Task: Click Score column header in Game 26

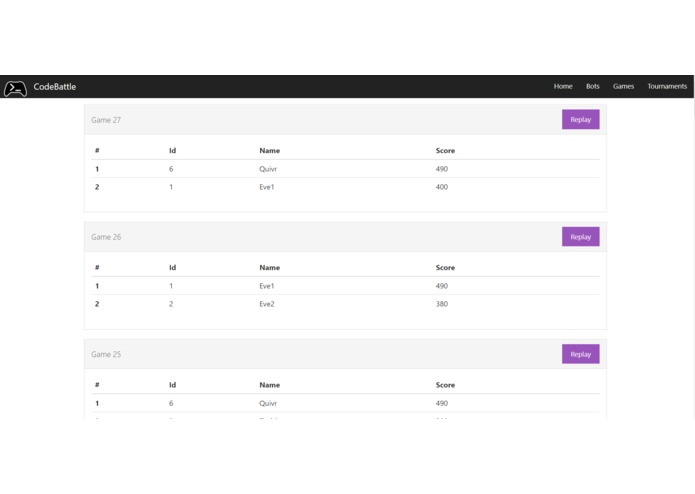Action: click(x=445, y=268)
